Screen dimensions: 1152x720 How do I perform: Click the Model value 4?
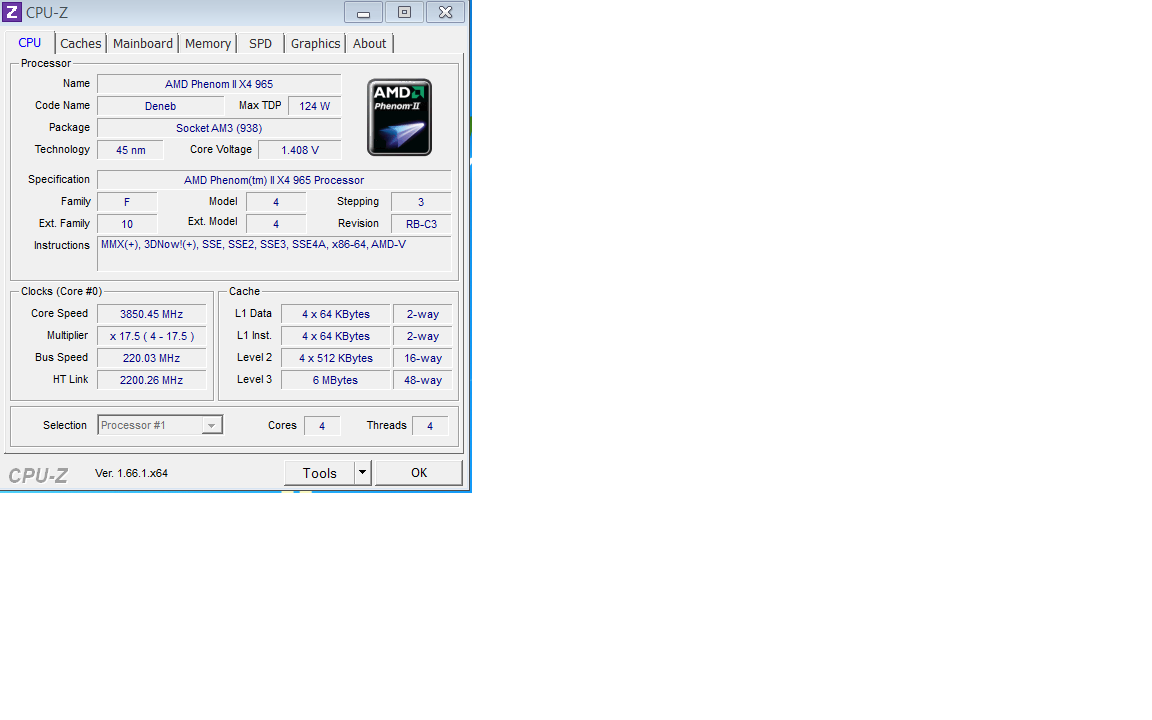pos(276,202)
